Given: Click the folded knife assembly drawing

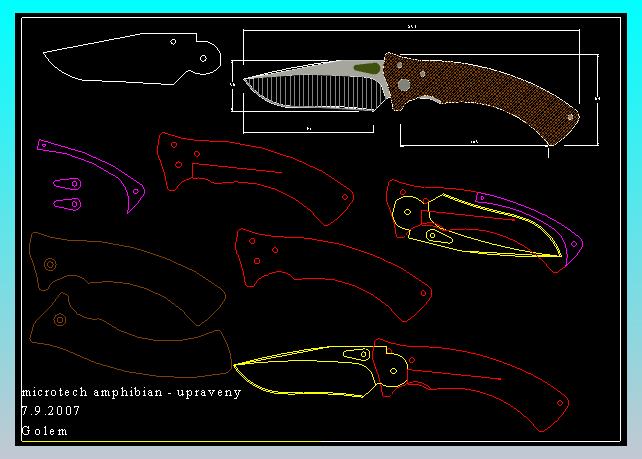Looking at the screenshot, I should [x=484, y=226].
